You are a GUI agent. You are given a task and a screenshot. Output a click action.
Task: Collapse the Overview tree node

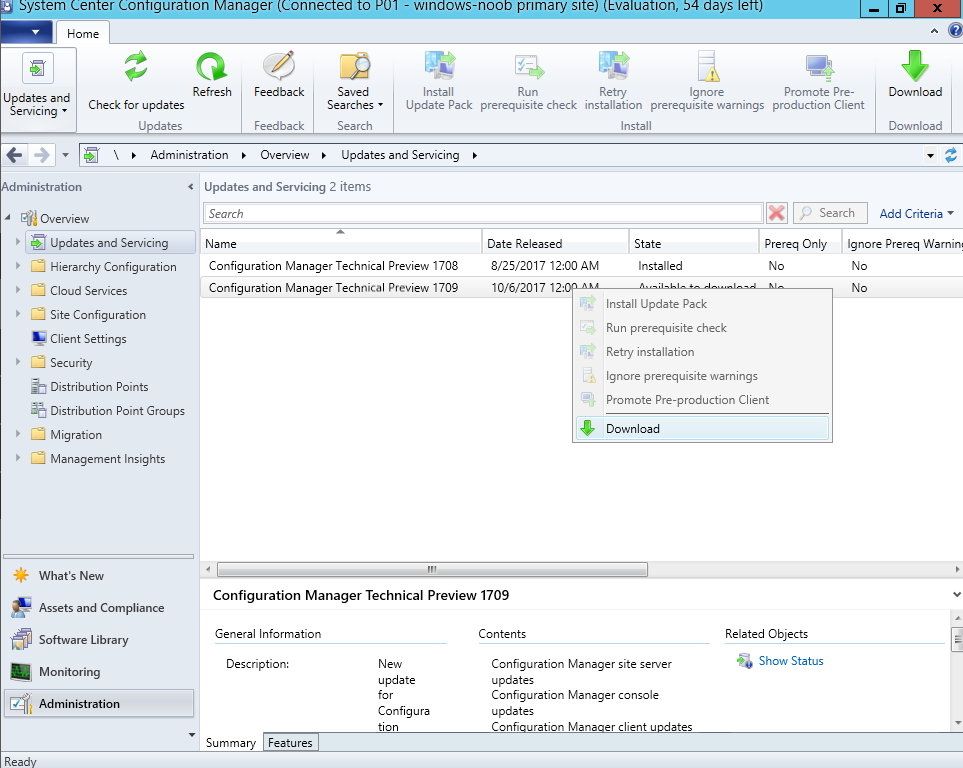point(8,217)
